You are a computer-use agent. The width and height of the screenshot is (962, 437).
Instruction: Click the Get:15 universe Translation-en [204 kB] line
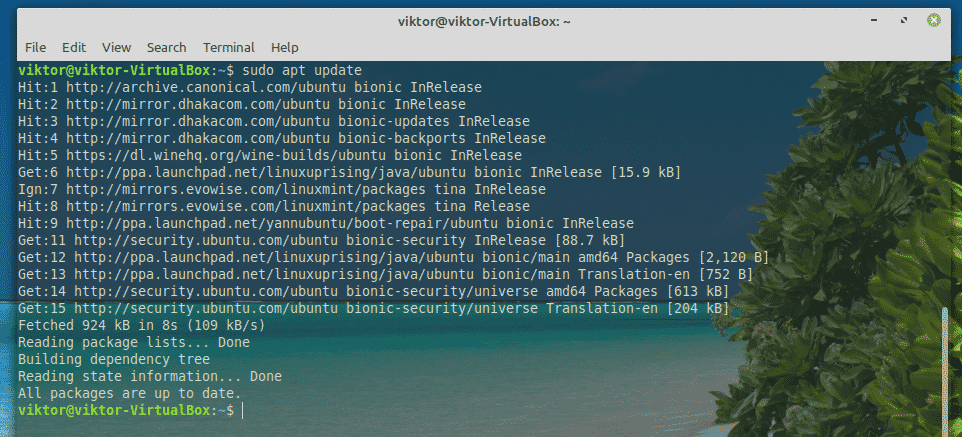(374, 308)
